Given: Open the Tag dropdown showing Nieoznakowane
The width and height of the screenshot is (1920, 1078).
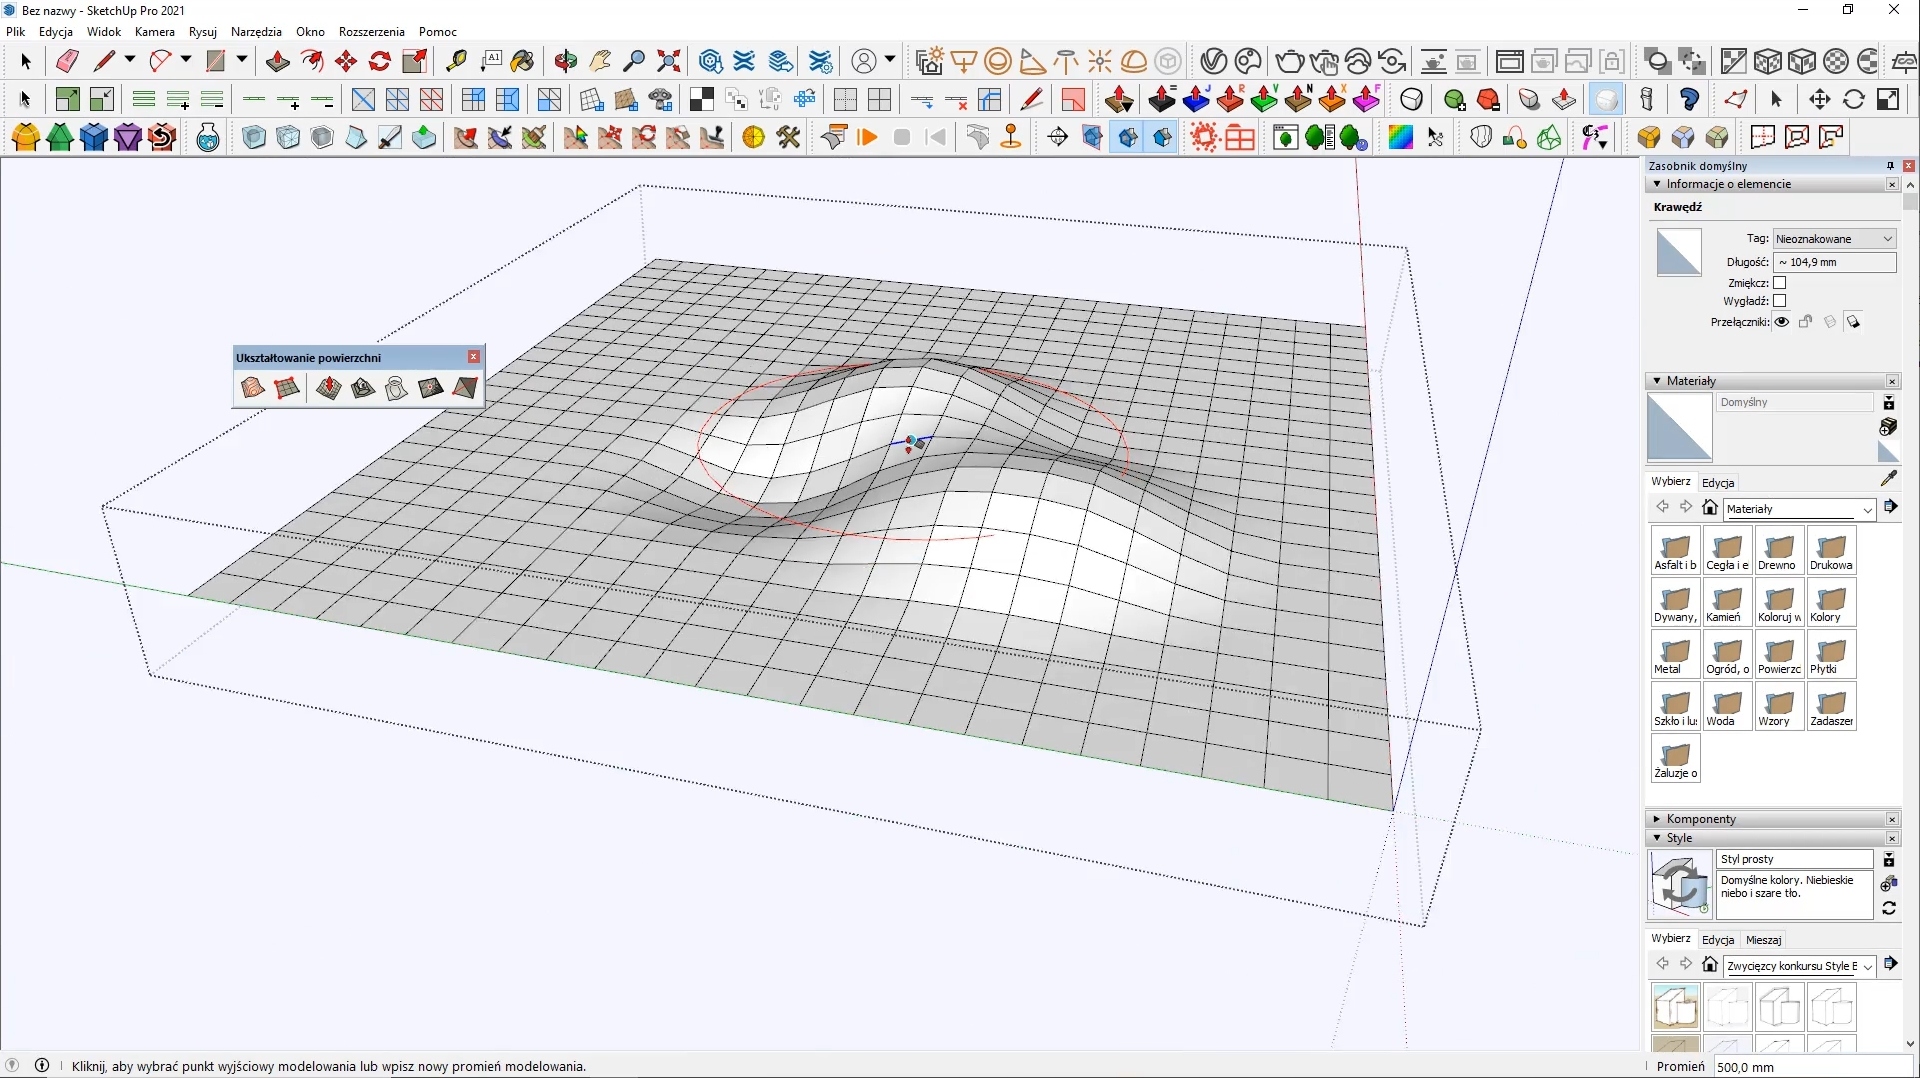Looking at the screenshot, I should [x=1834, y=239].
